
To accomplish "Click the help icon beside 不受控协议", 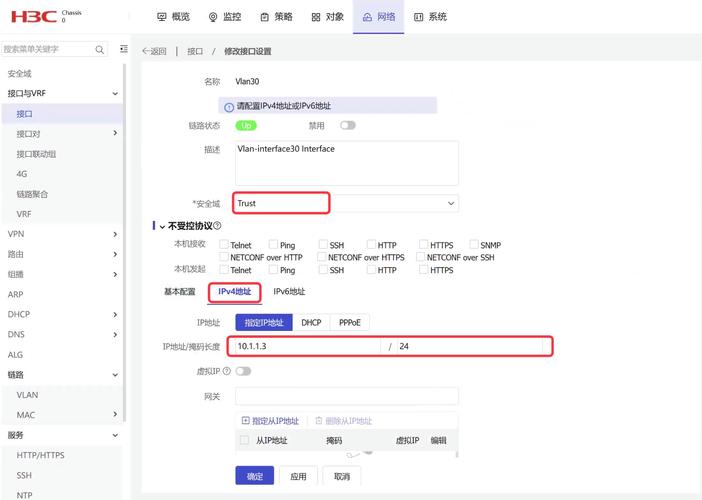I will point(218,227).
